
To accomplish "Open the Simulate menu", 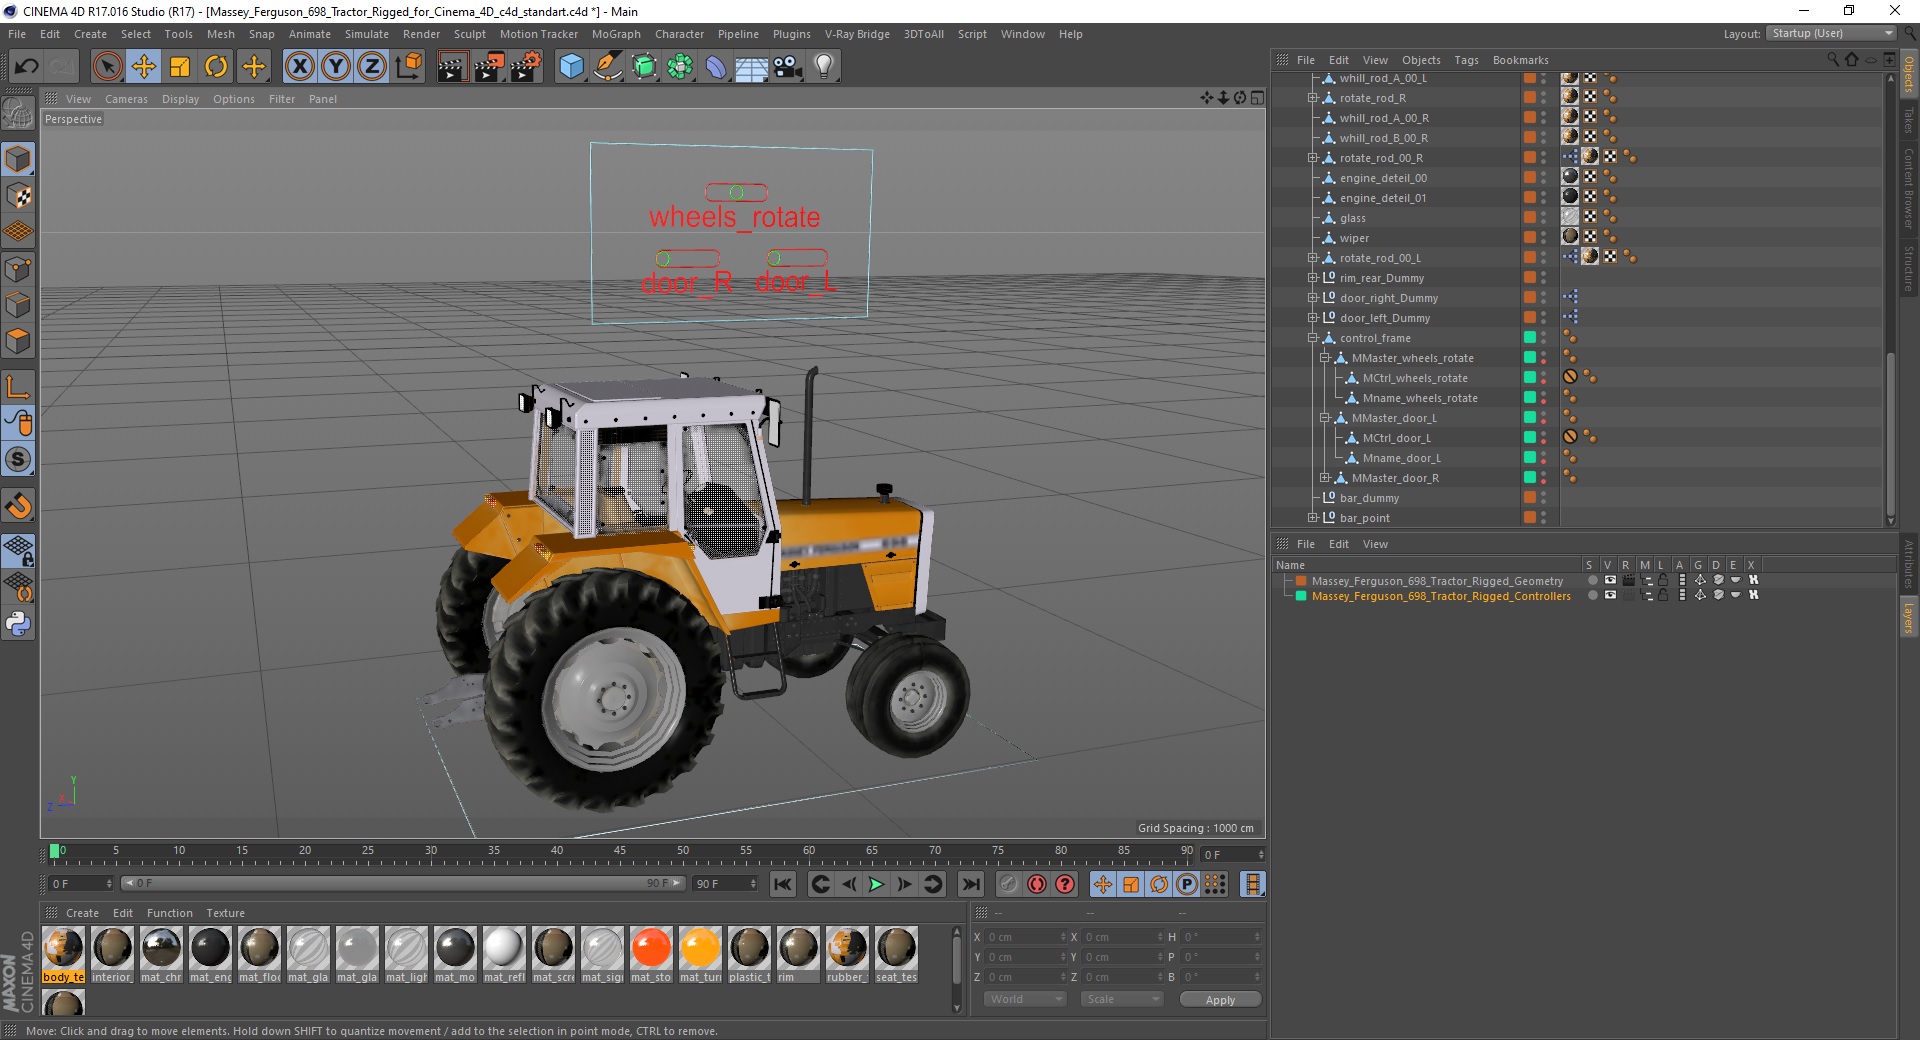I will coord(366,34).
